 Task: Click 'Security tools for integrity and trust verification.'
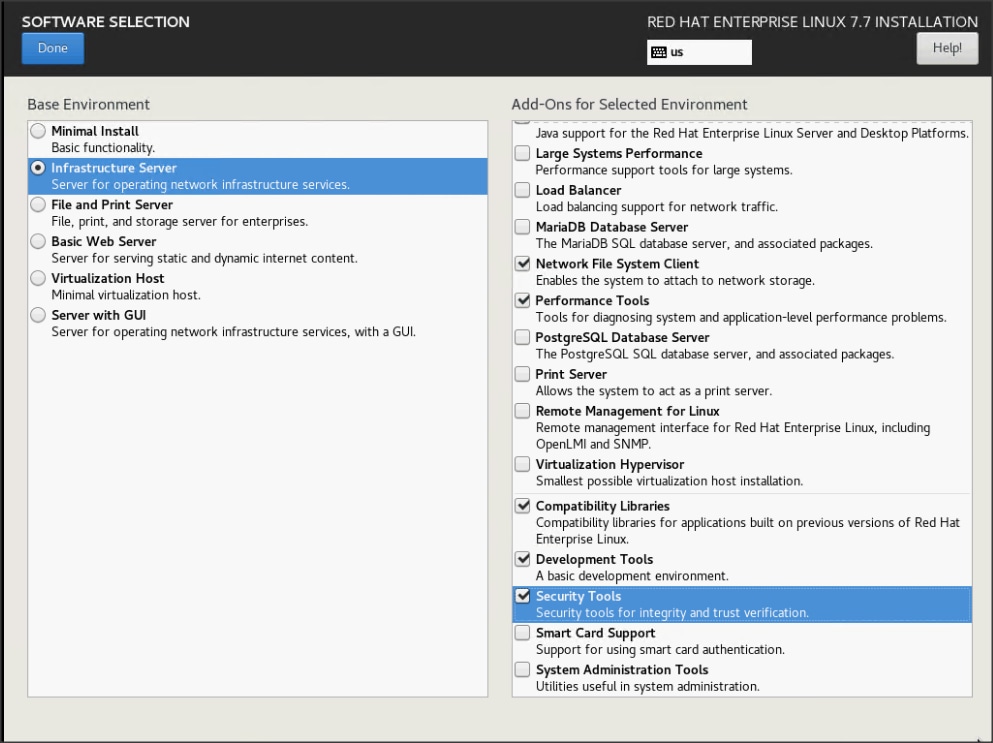click(x=673, y=613)
